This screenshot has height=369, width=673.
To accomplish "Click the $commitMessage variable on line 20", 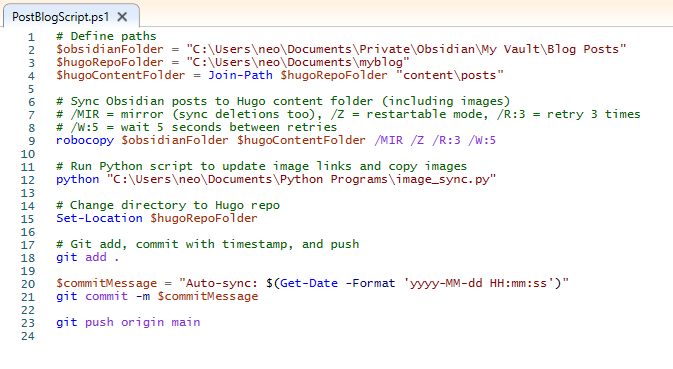I will click(x=106, y=283).
